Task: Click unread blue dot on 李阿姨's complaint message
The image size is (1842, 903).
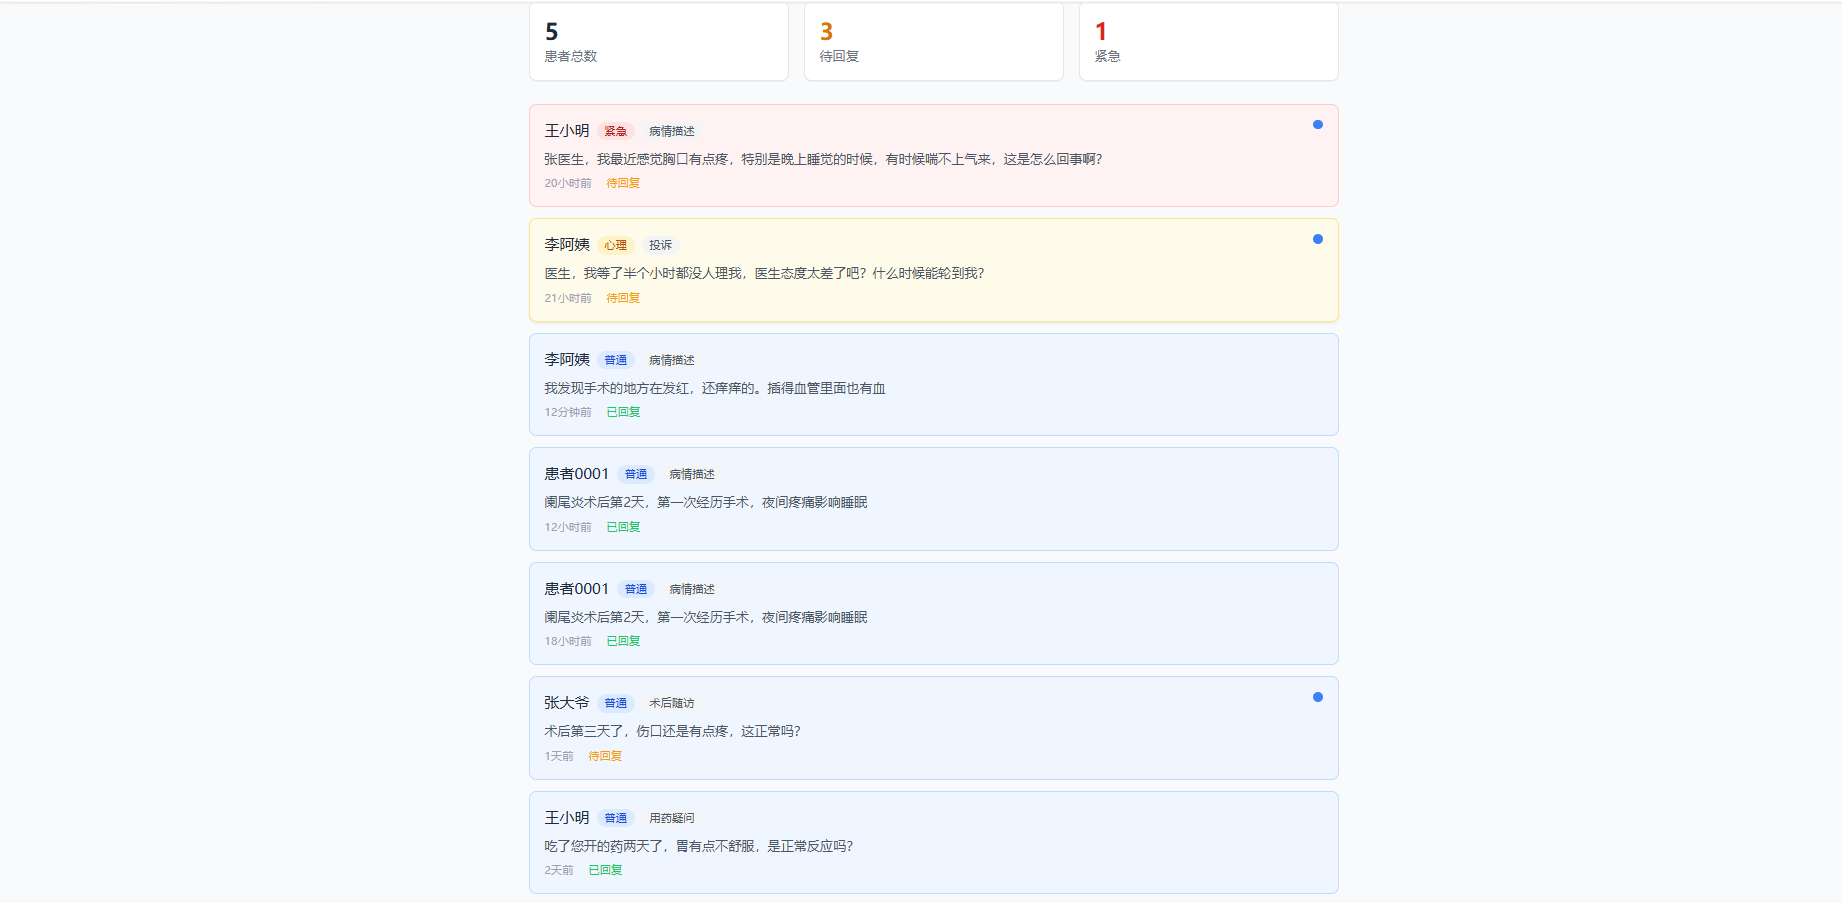Action: (1317, 239)
